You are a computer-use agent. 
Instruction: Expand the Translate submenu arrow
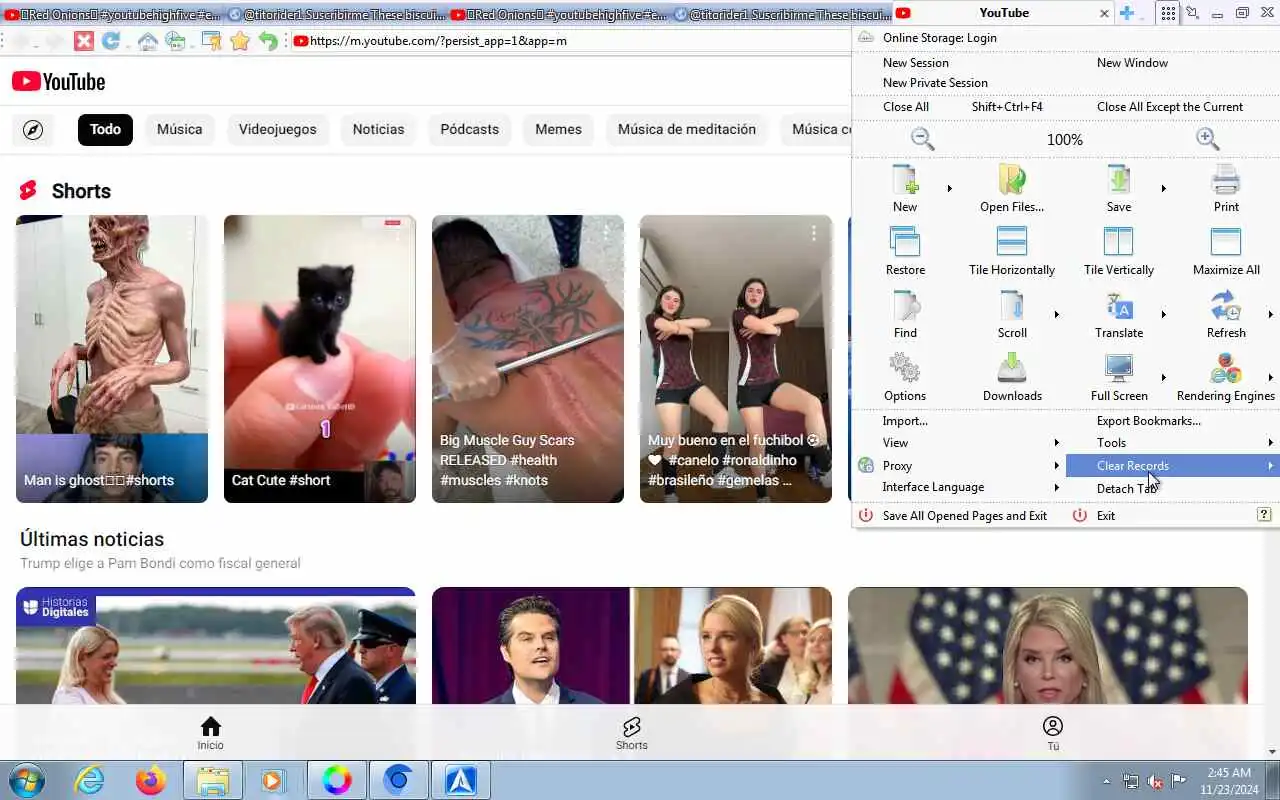(x=1163, y=314)
